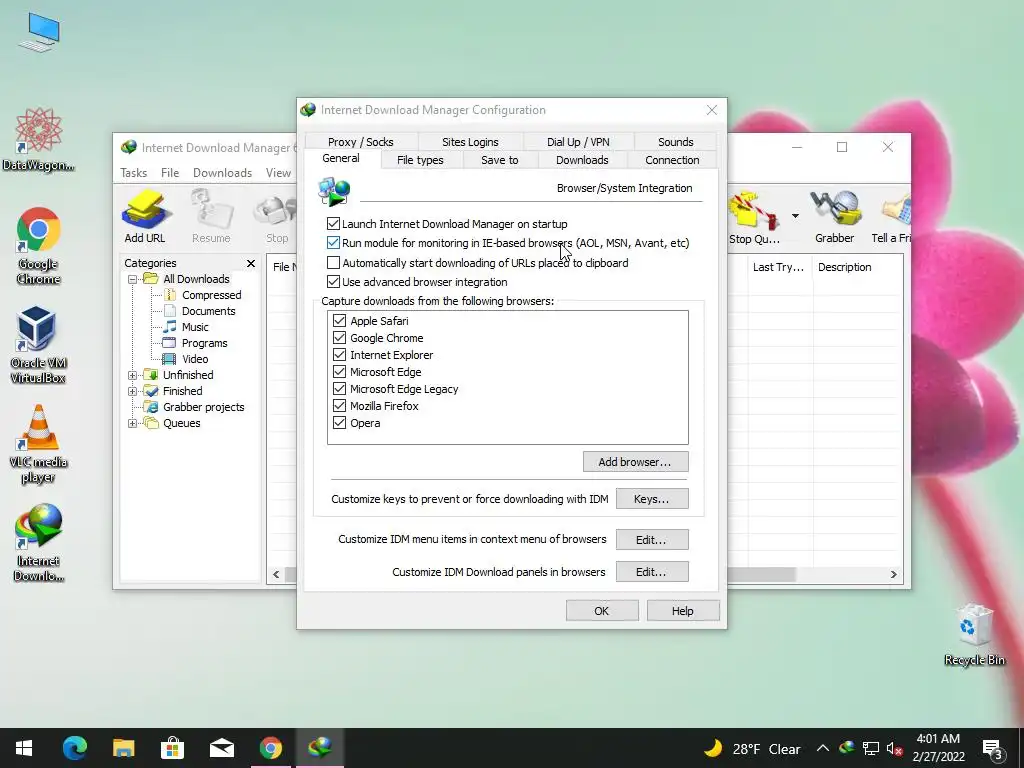Show hidden system tray icons

(823, 748)
